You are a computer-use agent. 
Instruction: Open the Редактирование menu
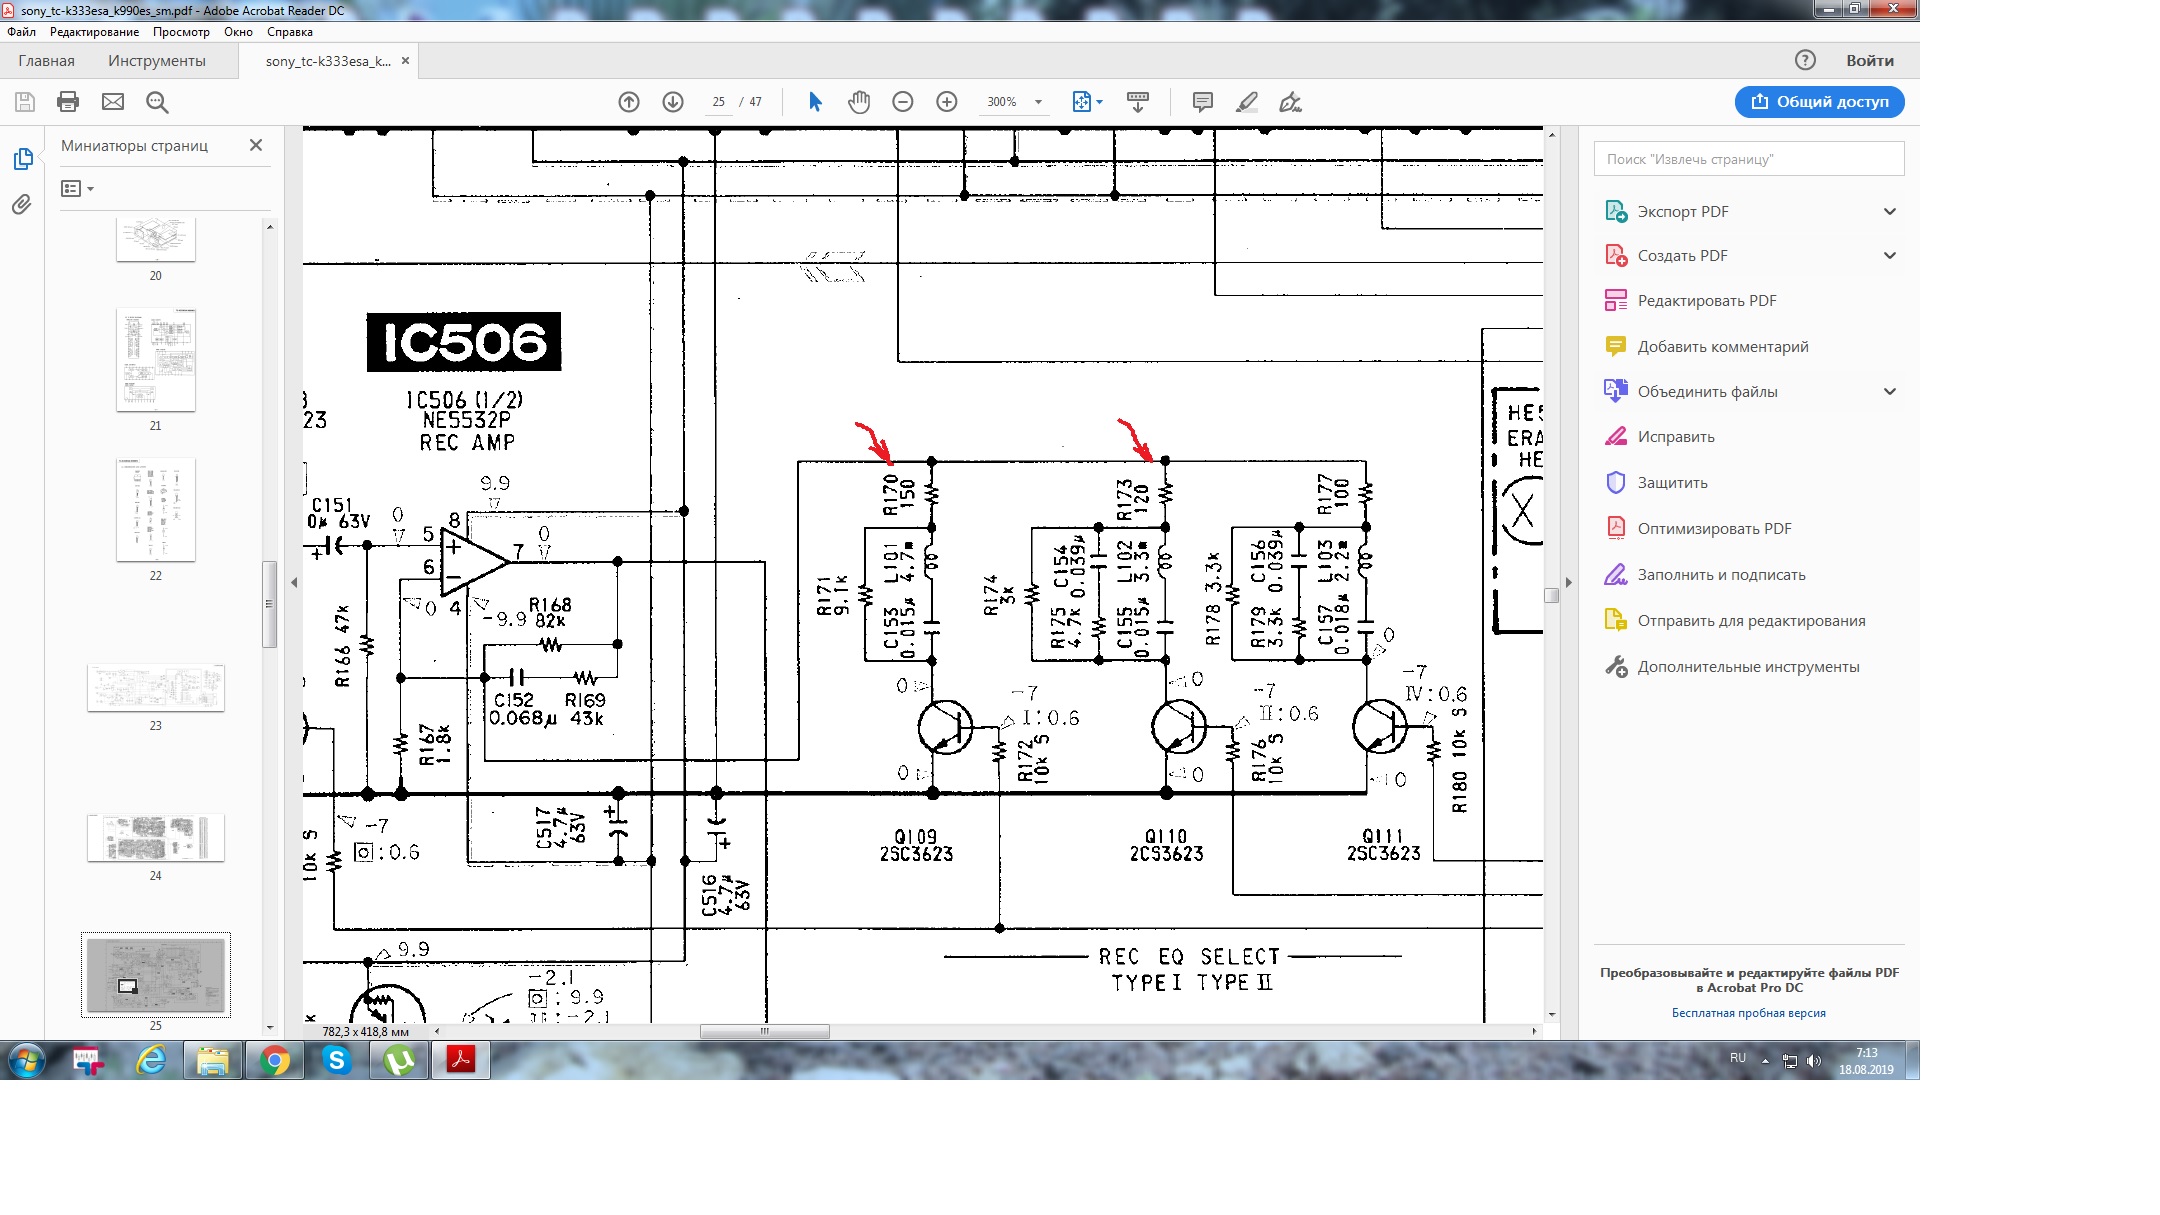tap(94, 32)
